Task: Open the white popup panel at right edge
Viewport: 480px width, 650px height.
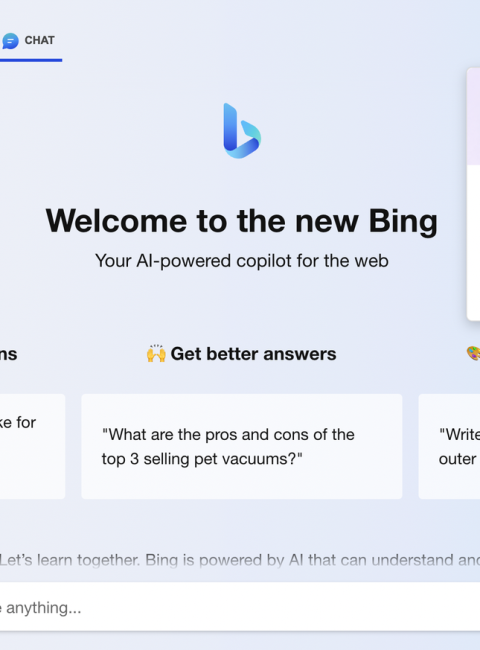Action: 473,194
